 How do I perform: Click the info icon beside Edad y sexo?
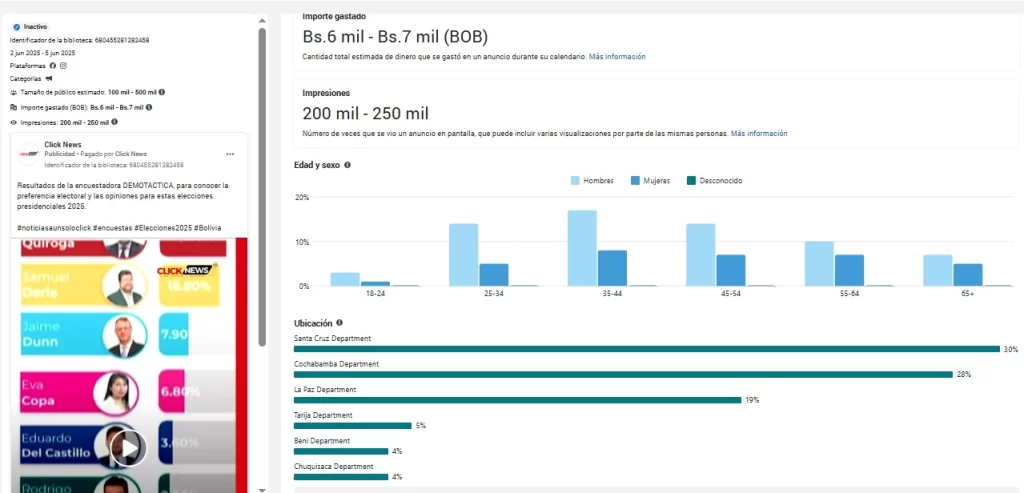point(347,165)
